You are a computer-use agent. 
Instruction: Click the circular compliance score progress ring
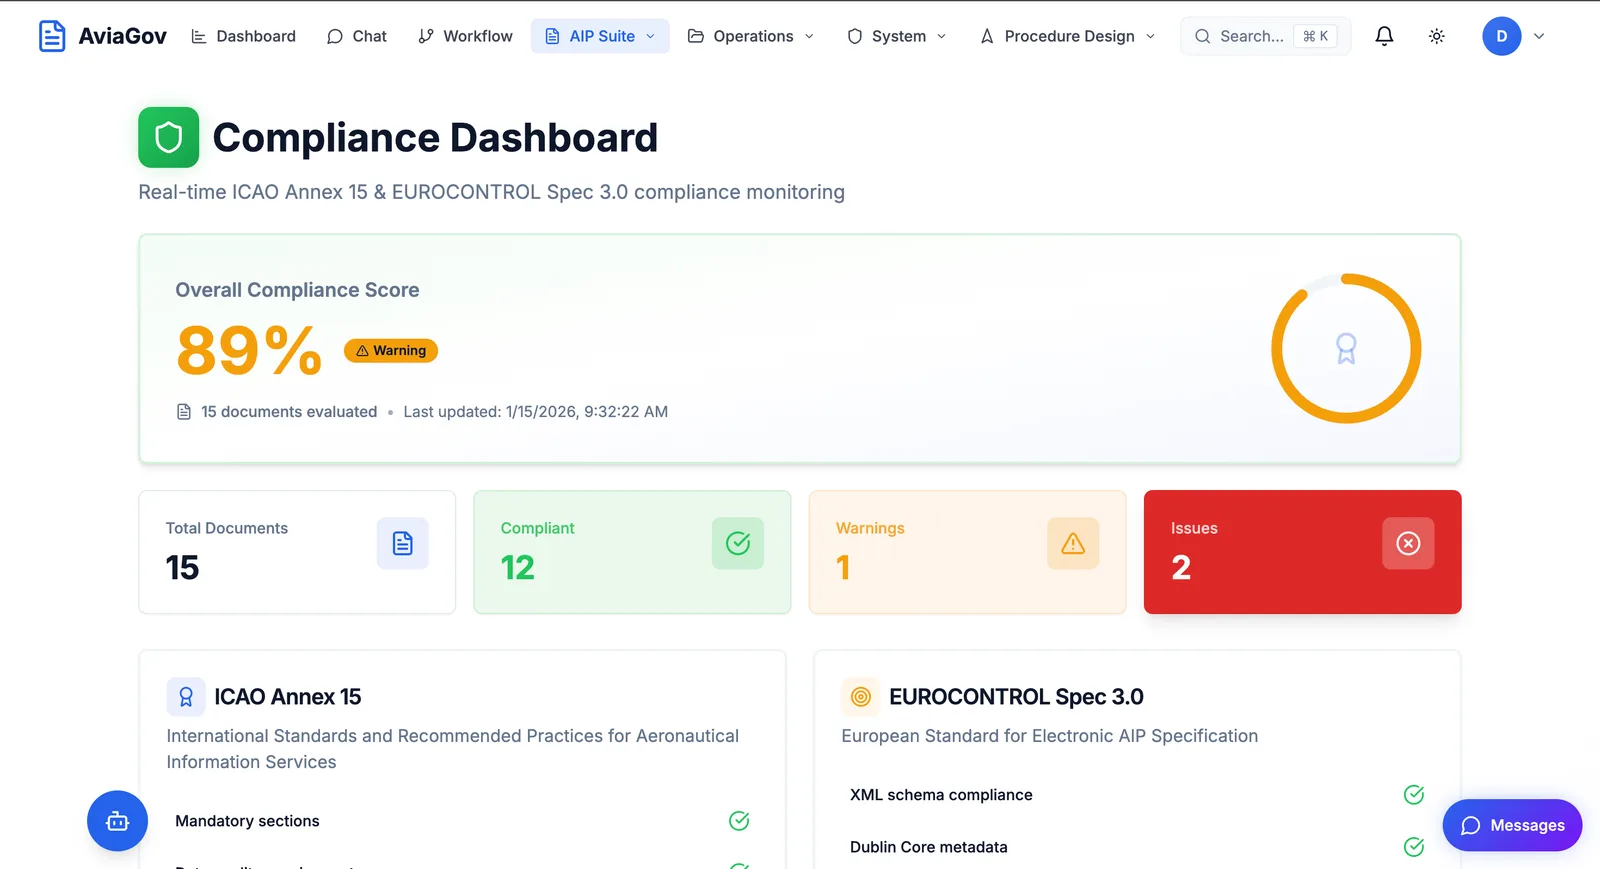coord(1345,348)
